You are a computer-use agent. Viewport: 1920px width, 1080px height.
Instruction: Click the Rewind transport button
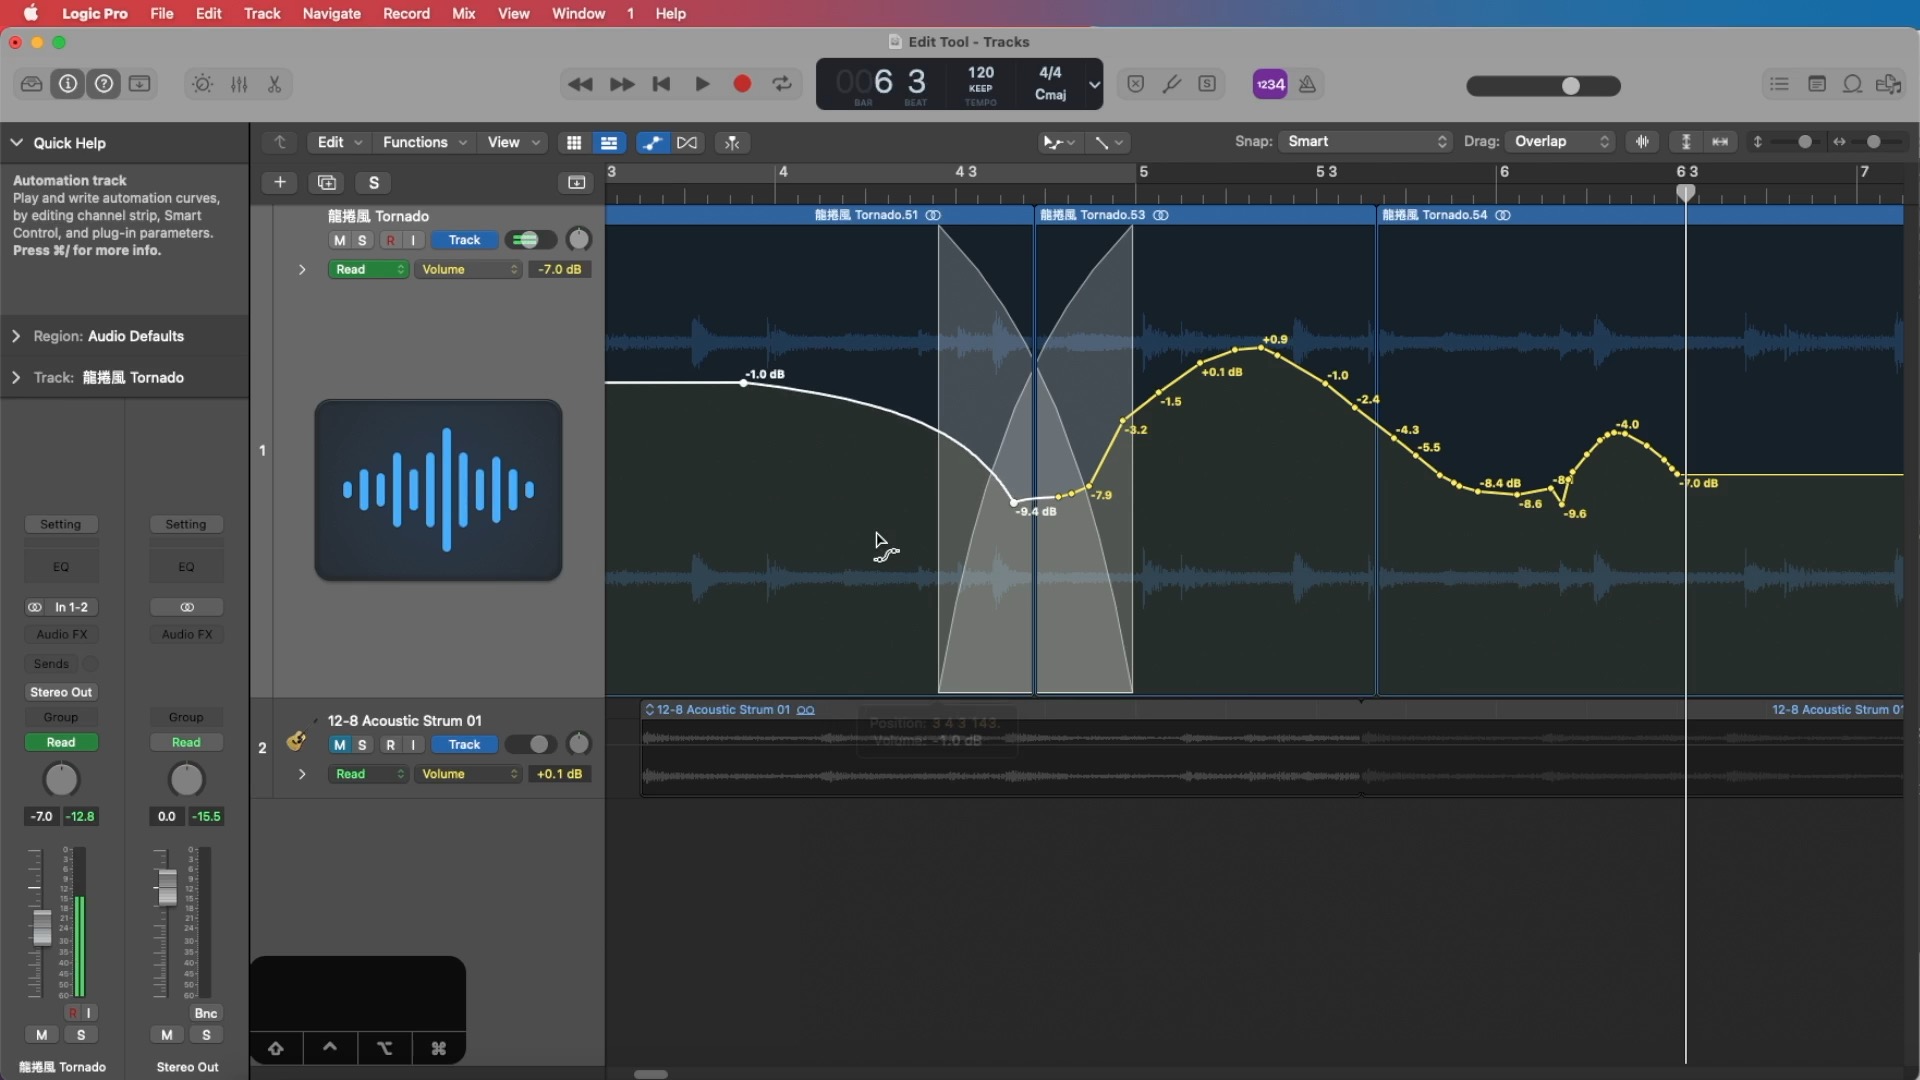580,84
